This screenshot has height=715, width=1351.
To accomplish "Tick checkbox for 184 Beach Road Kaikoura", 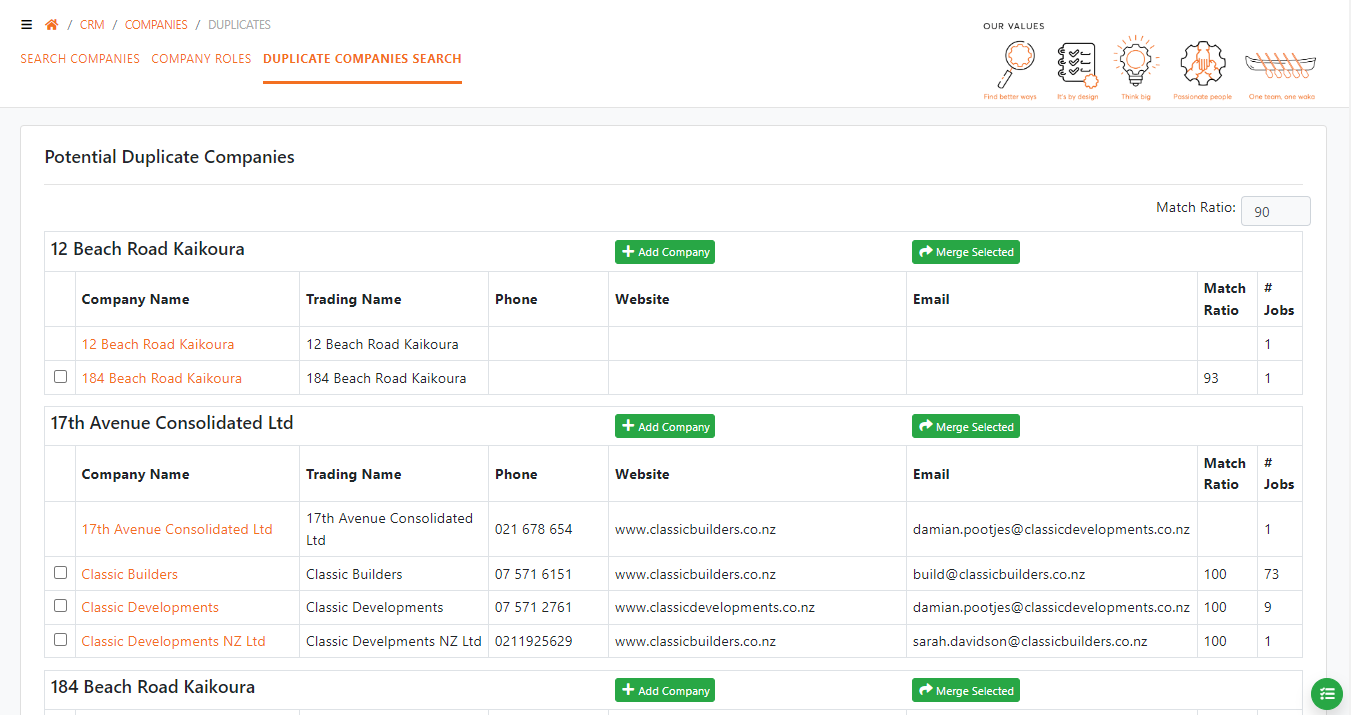I will pyautogui.click(x=61, y=377).
